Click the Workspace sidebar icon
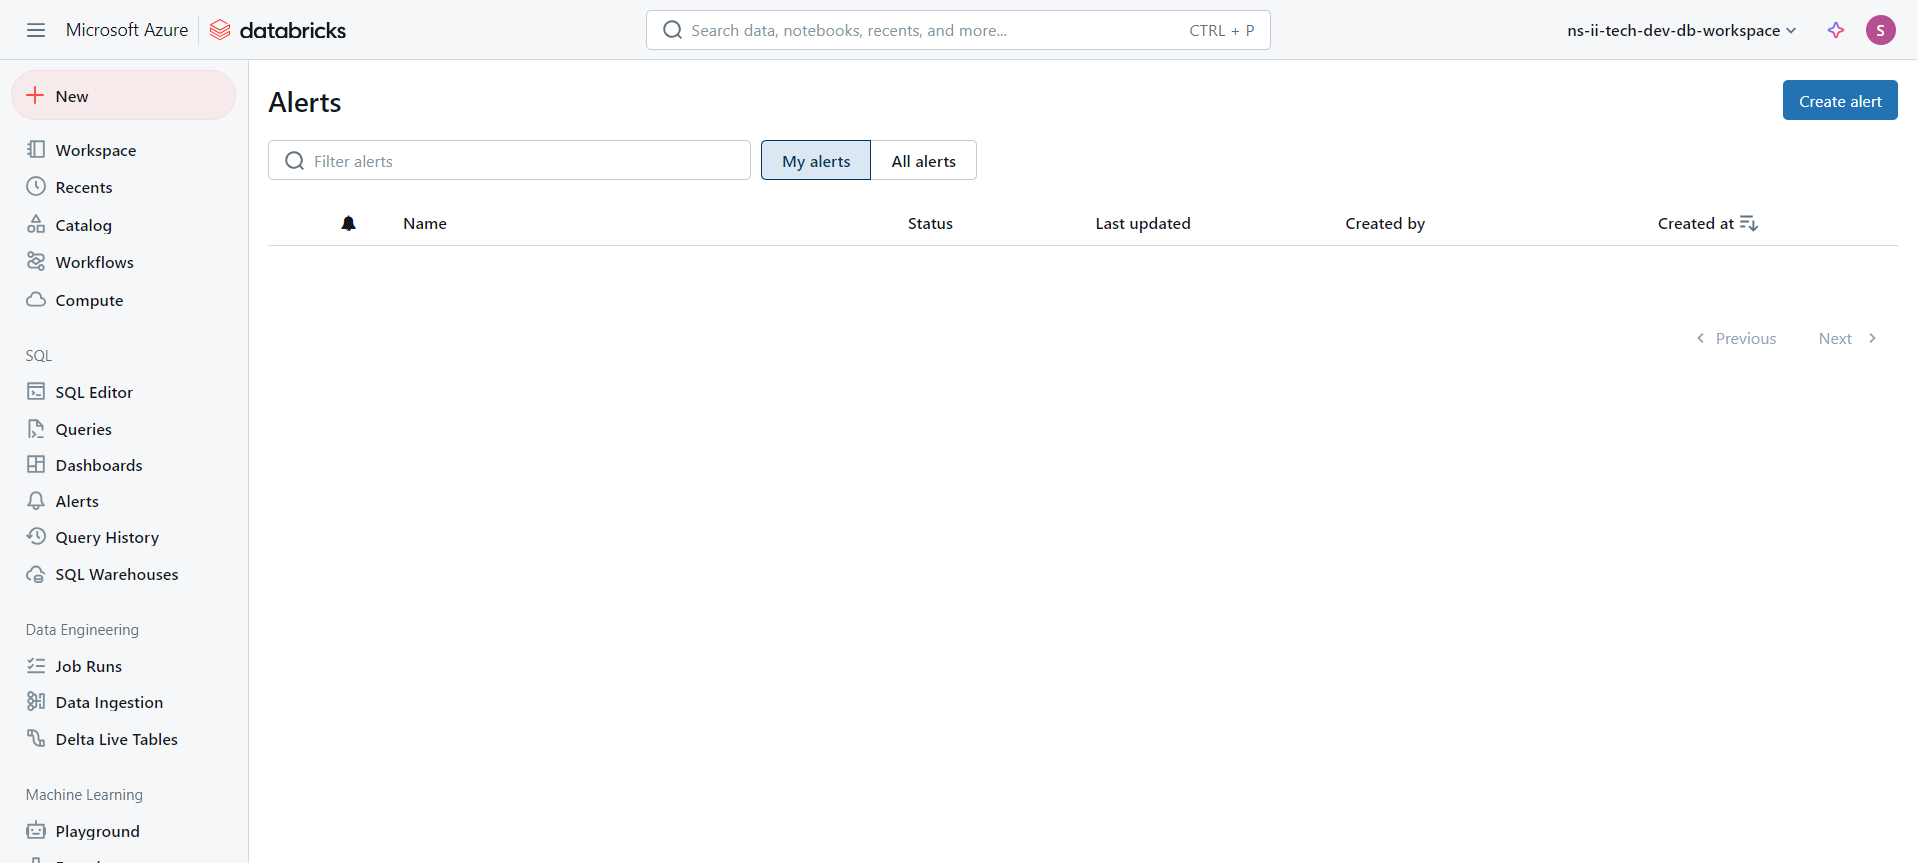1917x863 pixels. click(36, 149)
